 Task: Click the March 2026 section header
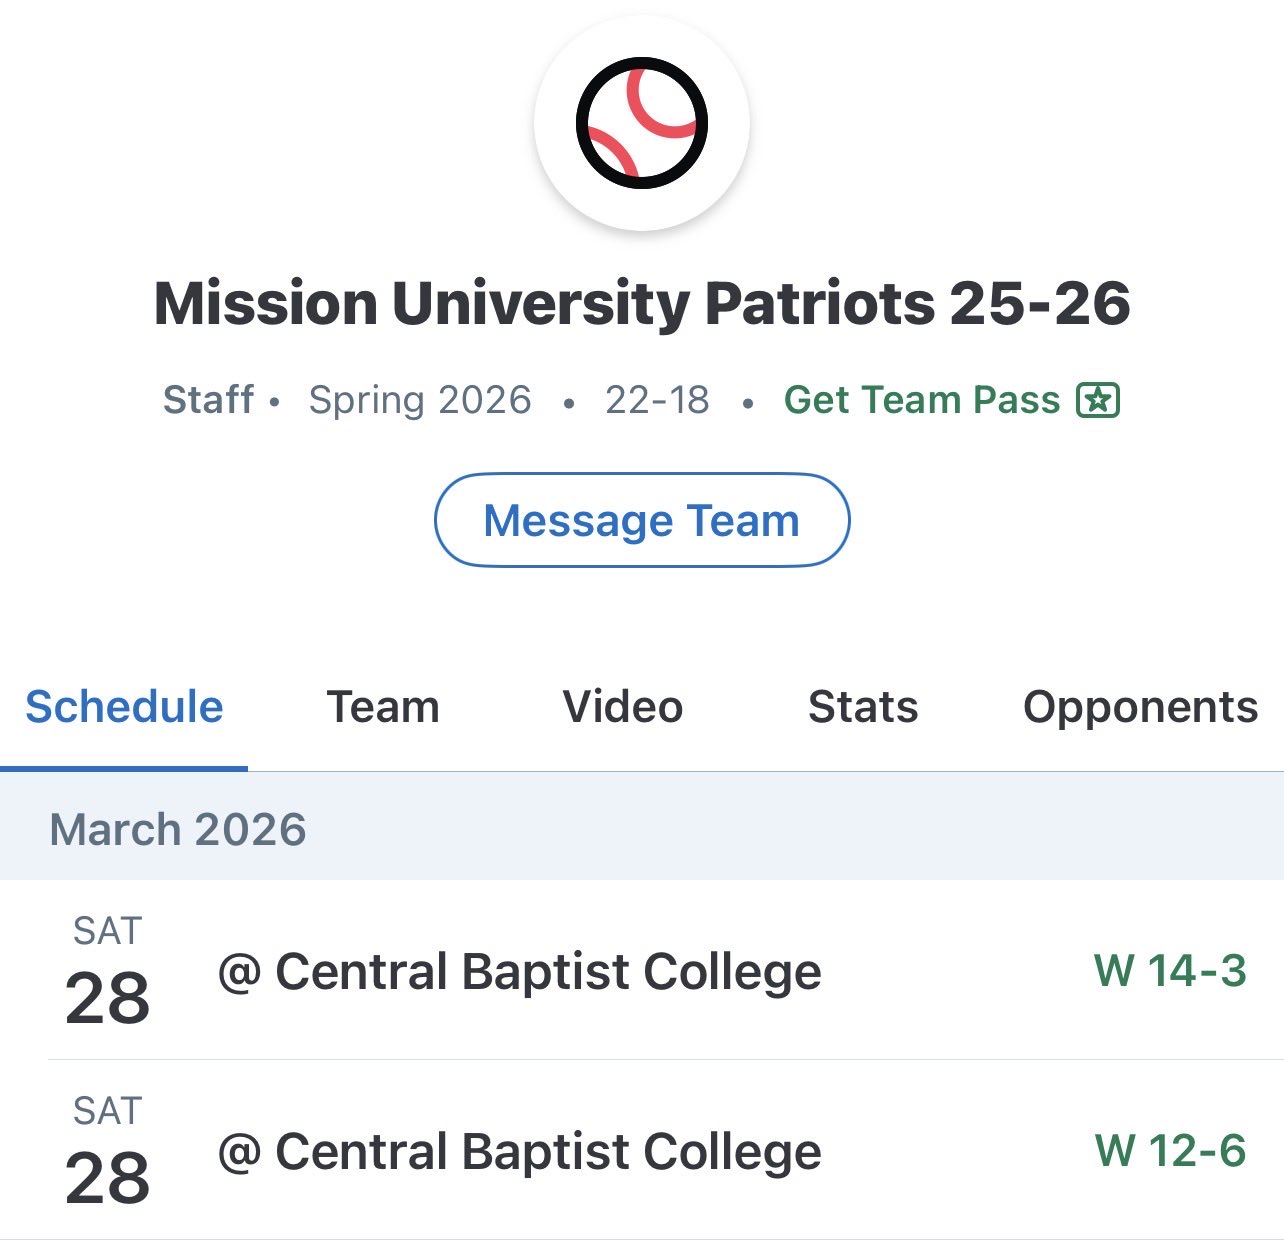coord(178,829)
